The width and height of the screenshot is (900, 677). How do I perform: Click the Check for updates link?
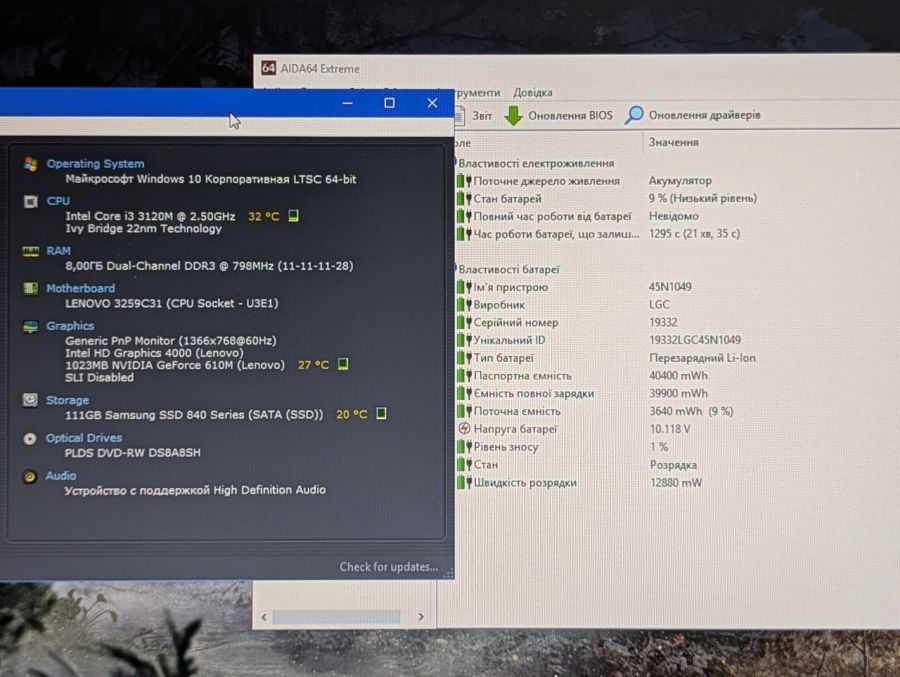389,567
